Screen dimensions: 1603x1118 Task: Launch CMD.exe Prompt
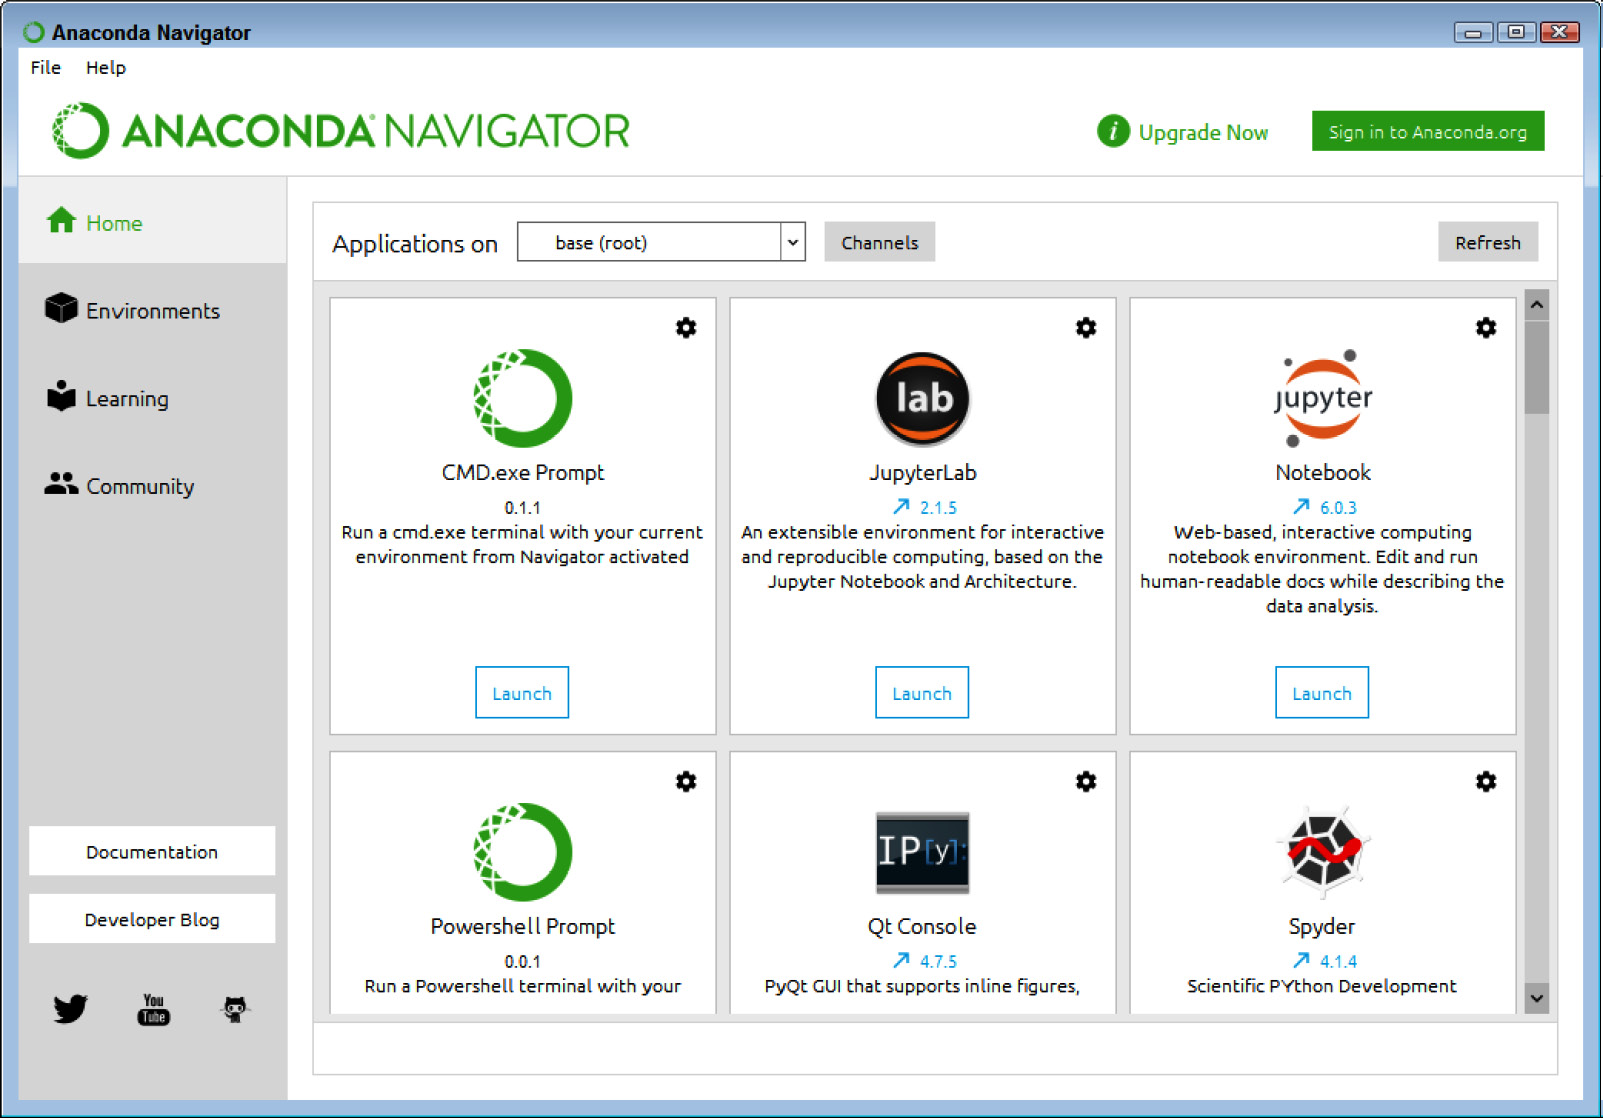[522, 692]
